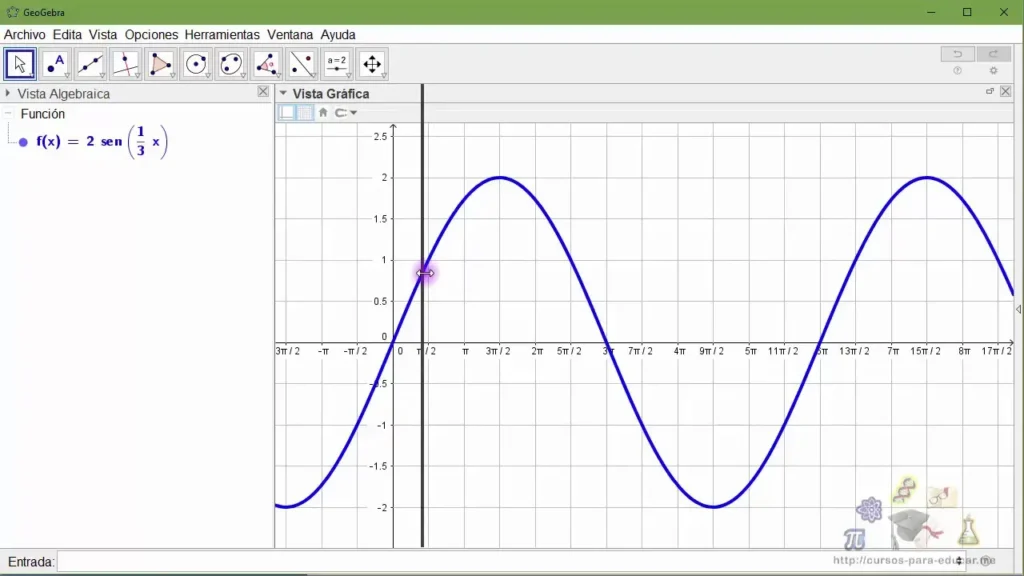Viewport: 1024px width, 576px height.
Task: Open the Herramientas menu
Action: tap(221, 34)
